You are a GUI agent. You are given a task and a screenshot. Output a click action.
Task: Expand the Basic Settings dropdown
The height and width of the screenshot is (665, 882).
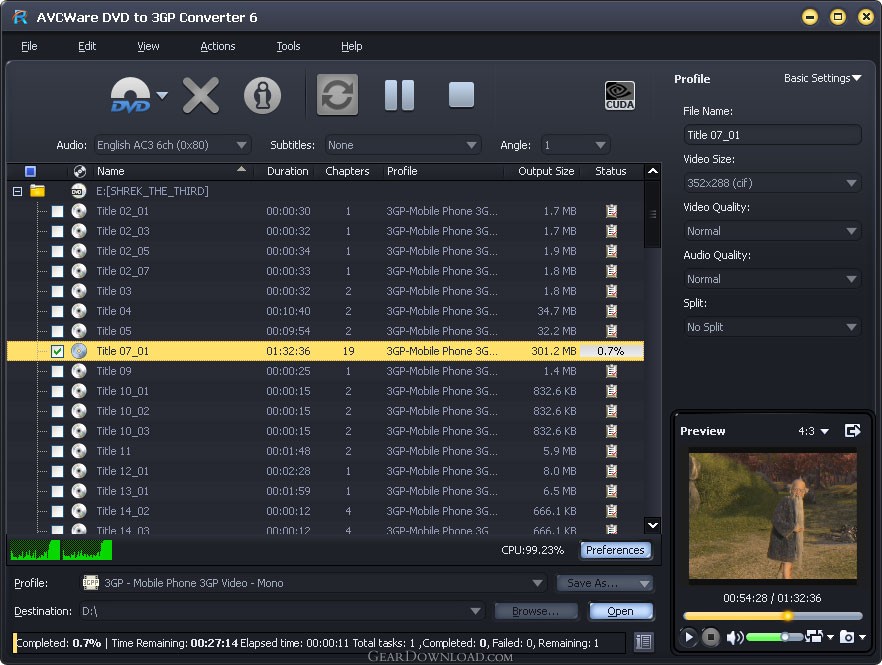point(822,78)
